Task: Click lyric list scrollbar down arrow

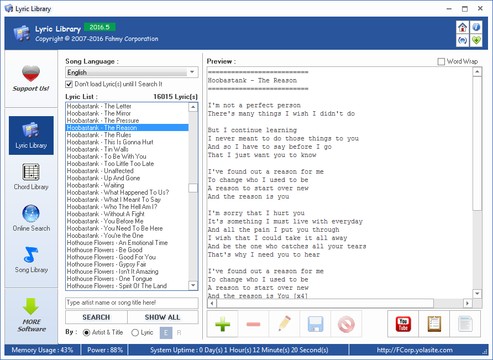Action: point(193,285)
